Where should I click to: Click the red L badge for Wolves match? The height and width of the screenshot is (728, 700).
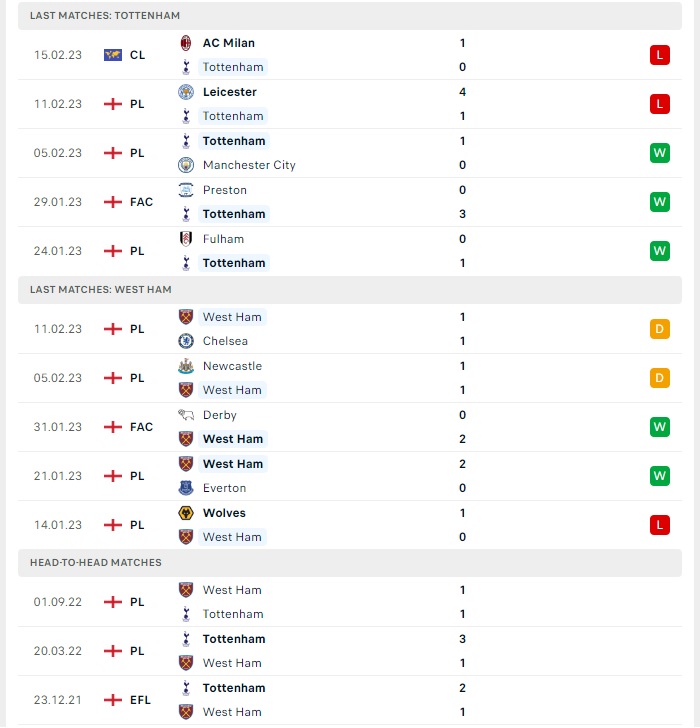(660, 525)
